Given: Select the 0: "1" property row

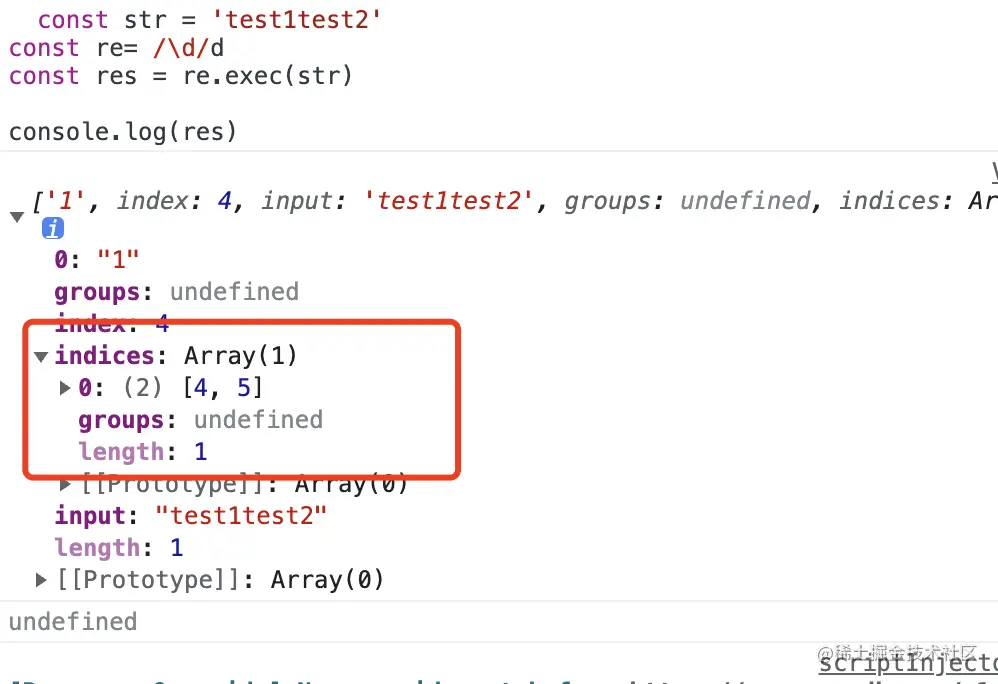Looking at the screenshot, I should point(96,260).
